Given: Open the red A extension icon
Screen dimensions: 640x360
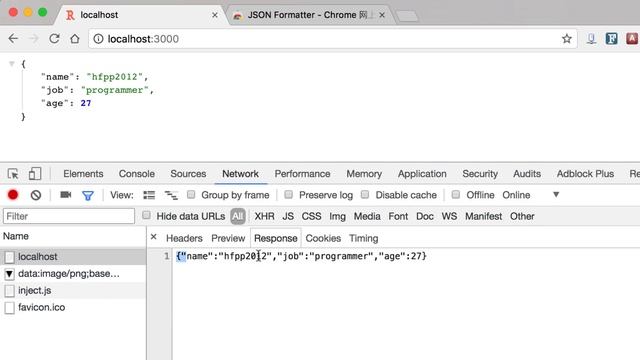Looking at the screenshot, I should pos(632,39).
